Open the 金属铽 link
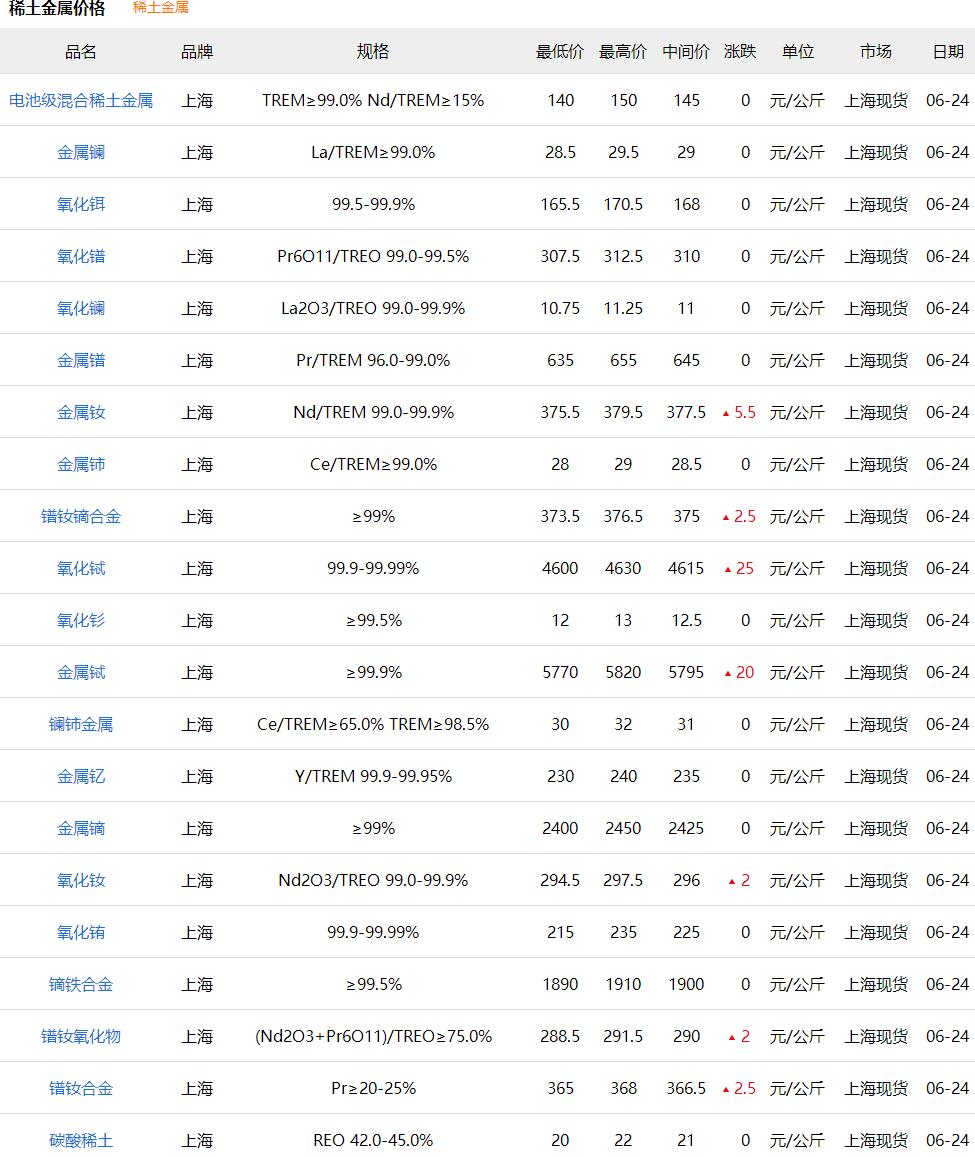 click(x=81, y=672)
